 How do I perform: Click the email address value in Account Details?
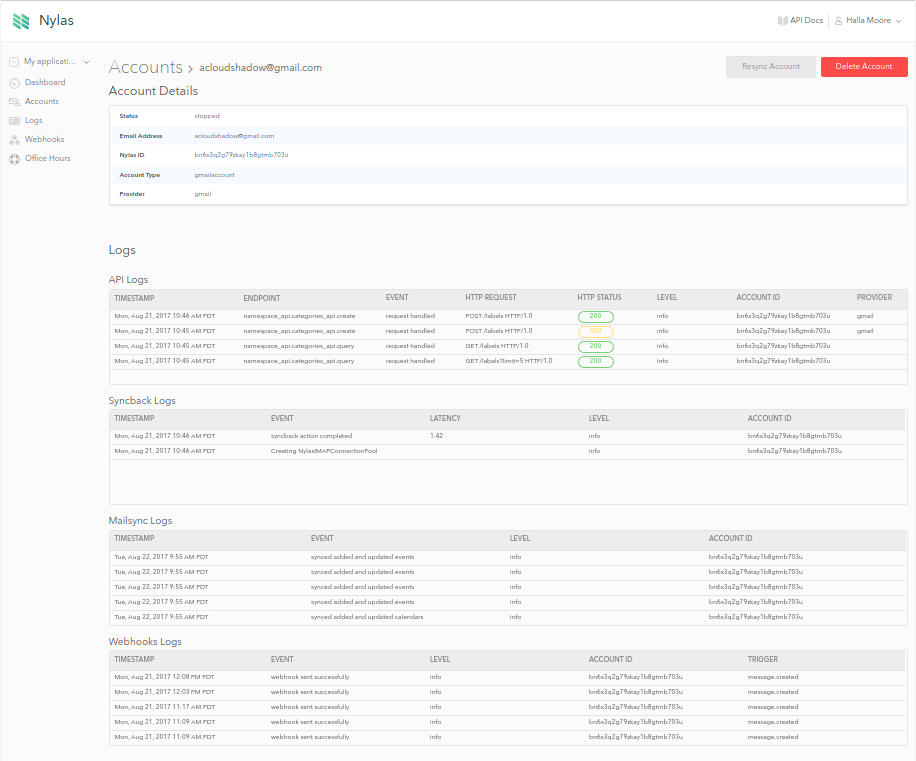point(234,136)
